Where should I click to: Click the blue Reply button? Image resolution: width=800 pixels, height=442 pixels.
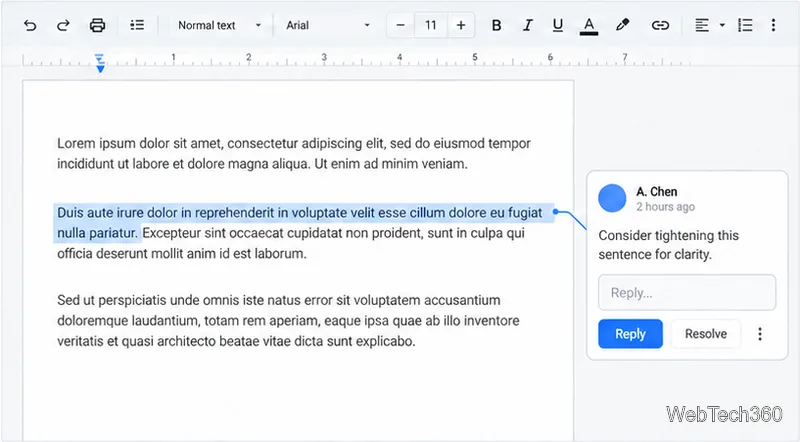coord(630,334)
